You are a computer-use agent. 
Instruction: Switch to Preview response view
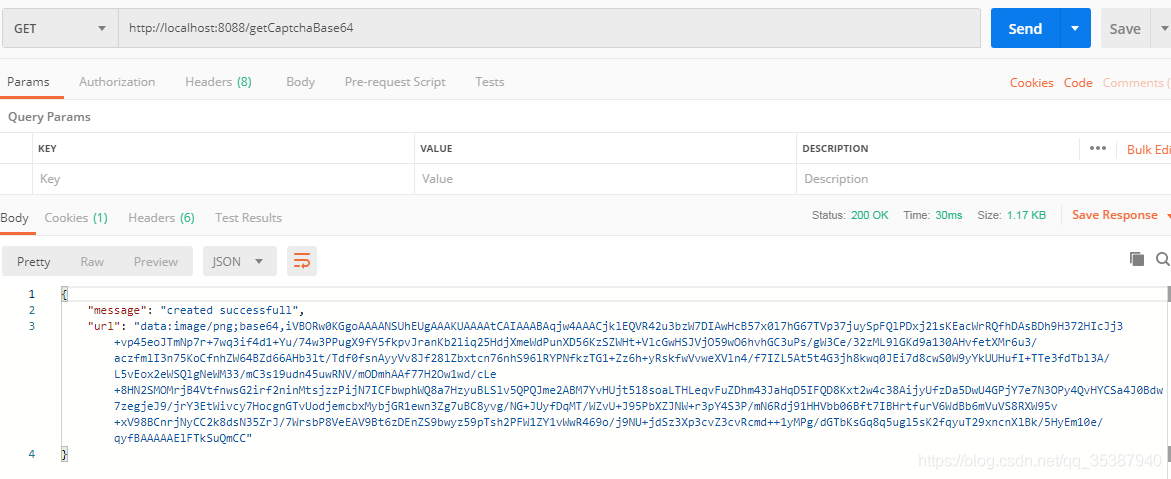pos(156,261)
